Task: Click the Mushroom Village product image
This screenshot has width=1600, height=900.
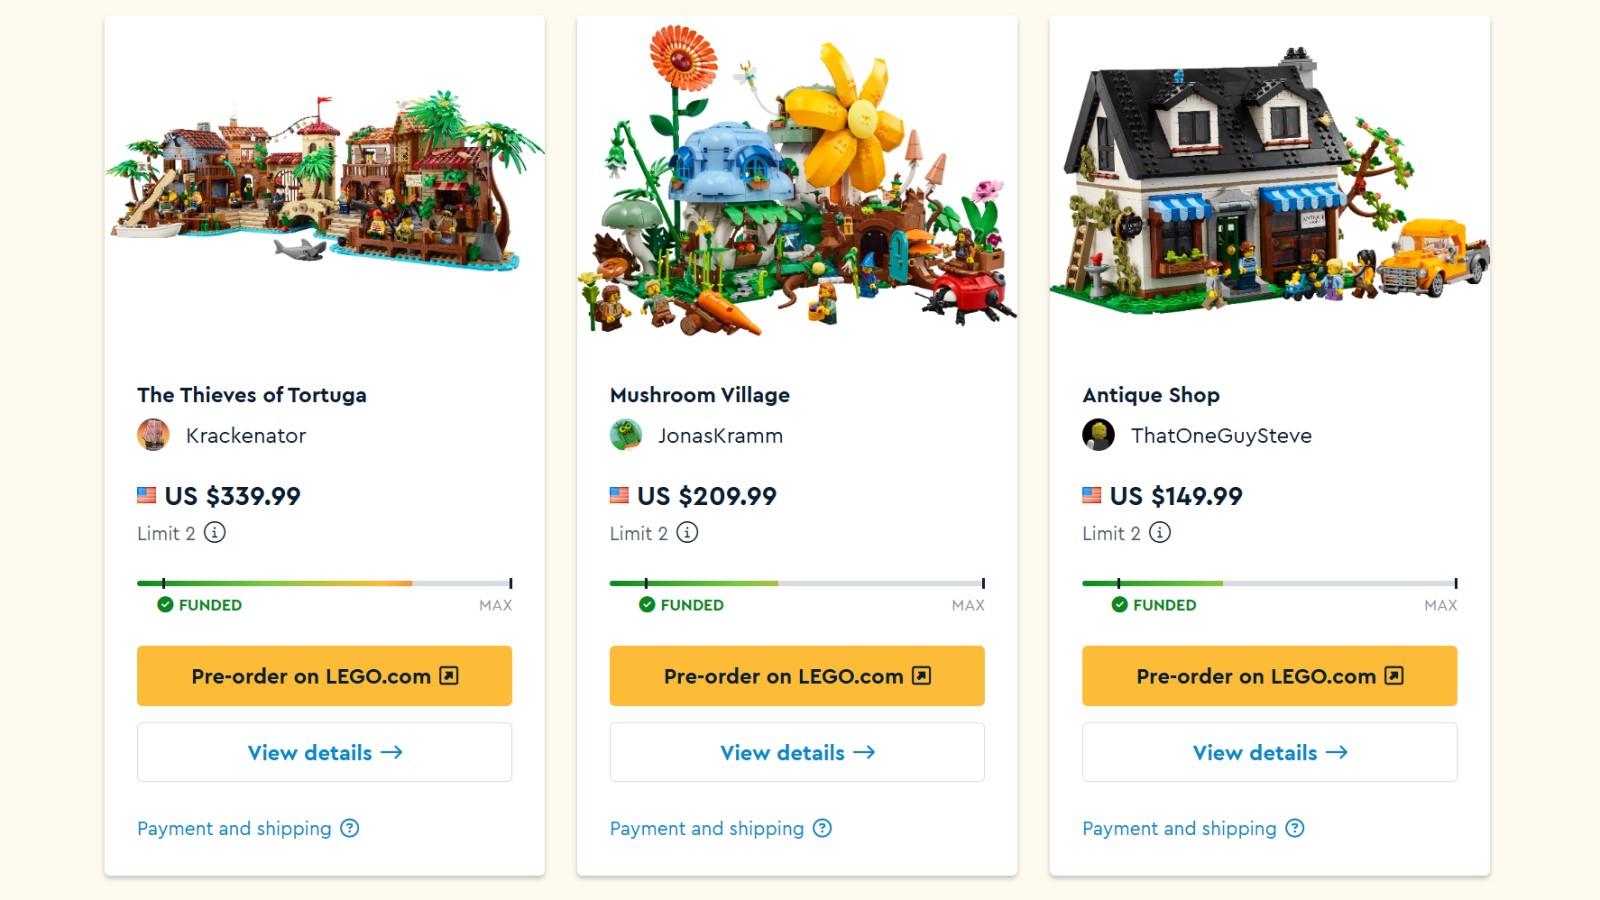Action: (x=797, y=180)
